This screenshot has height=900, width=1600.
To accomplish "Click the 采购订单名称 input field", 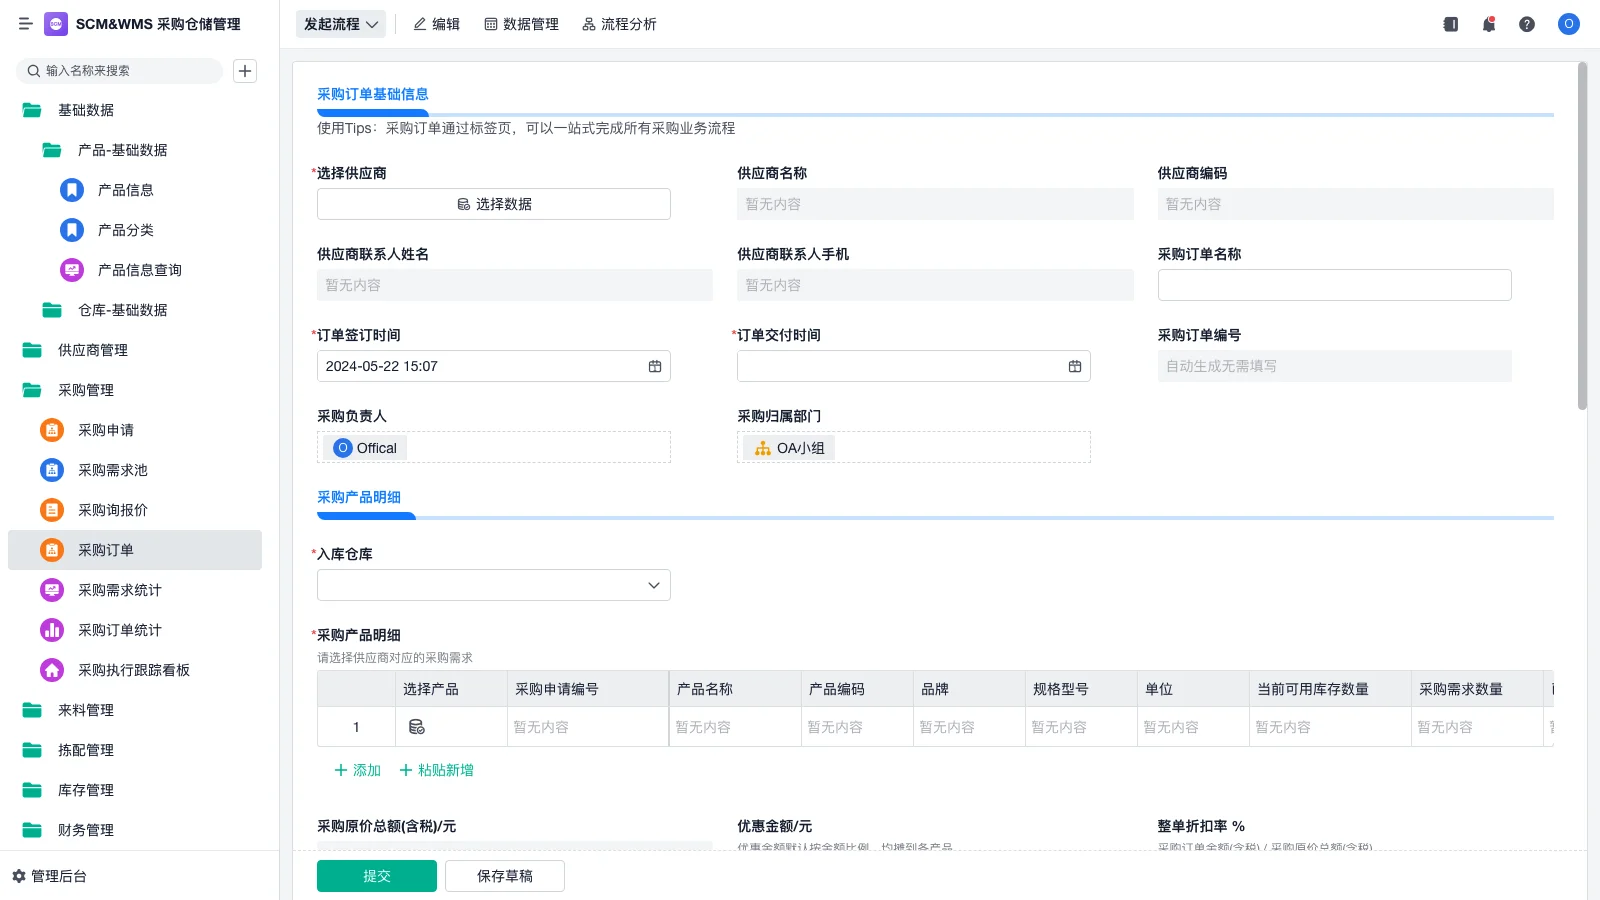I will [x=1335, y=285].
